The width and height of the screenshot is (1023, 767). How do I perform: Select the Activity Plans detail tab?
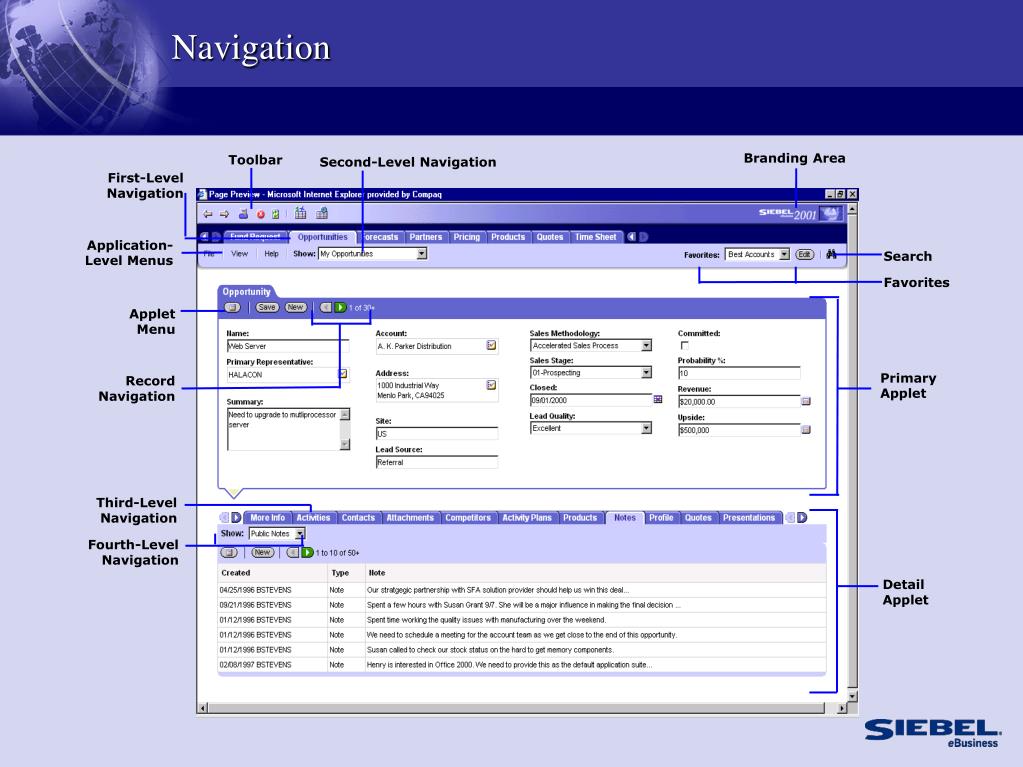coord(527,518)
